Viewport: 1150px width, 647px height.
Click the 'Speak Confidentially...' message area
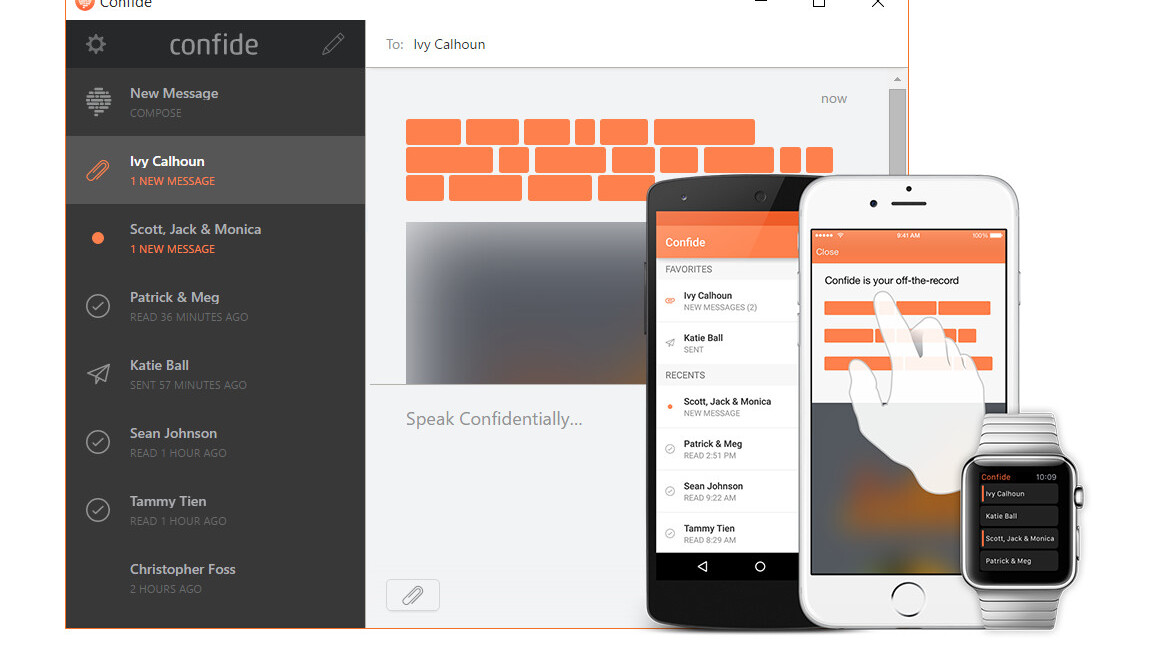(494, 419)
